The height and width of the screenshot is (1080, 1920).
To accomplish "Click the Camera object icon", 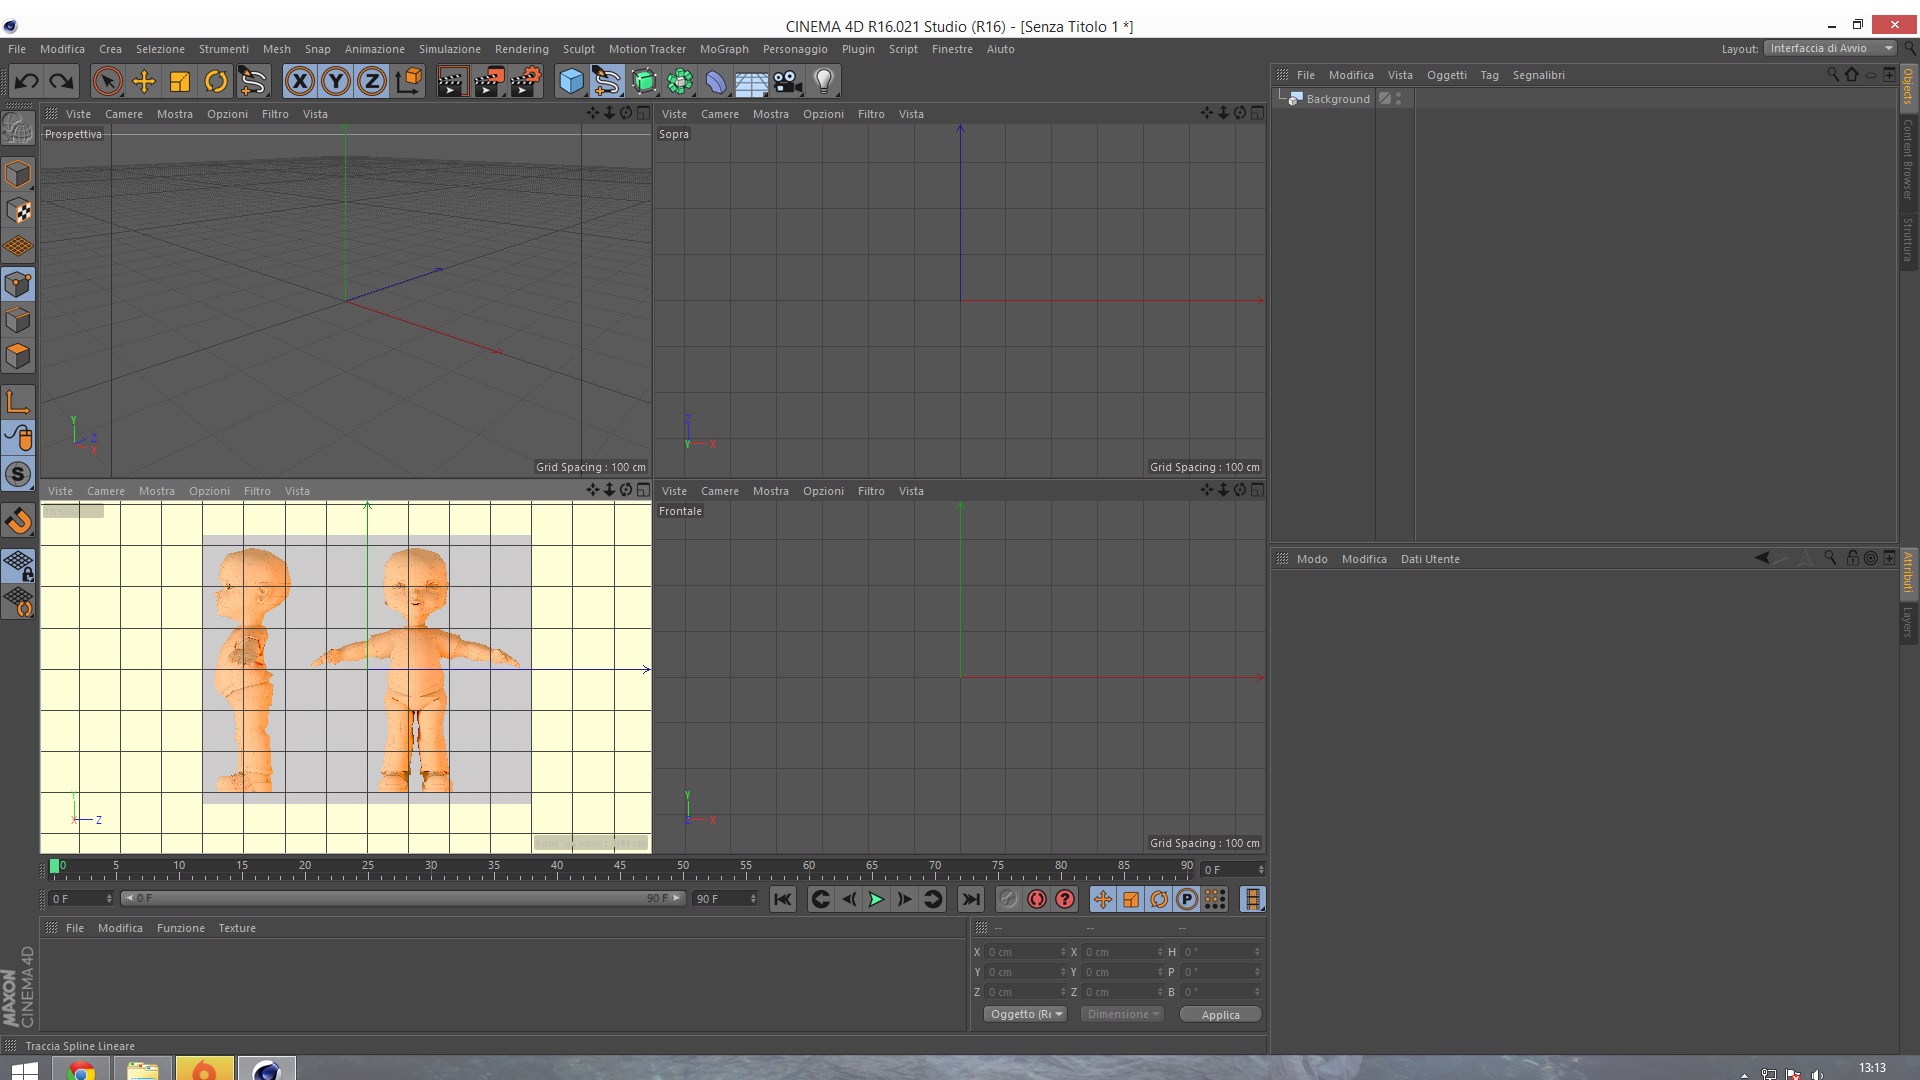I will 788,82.
